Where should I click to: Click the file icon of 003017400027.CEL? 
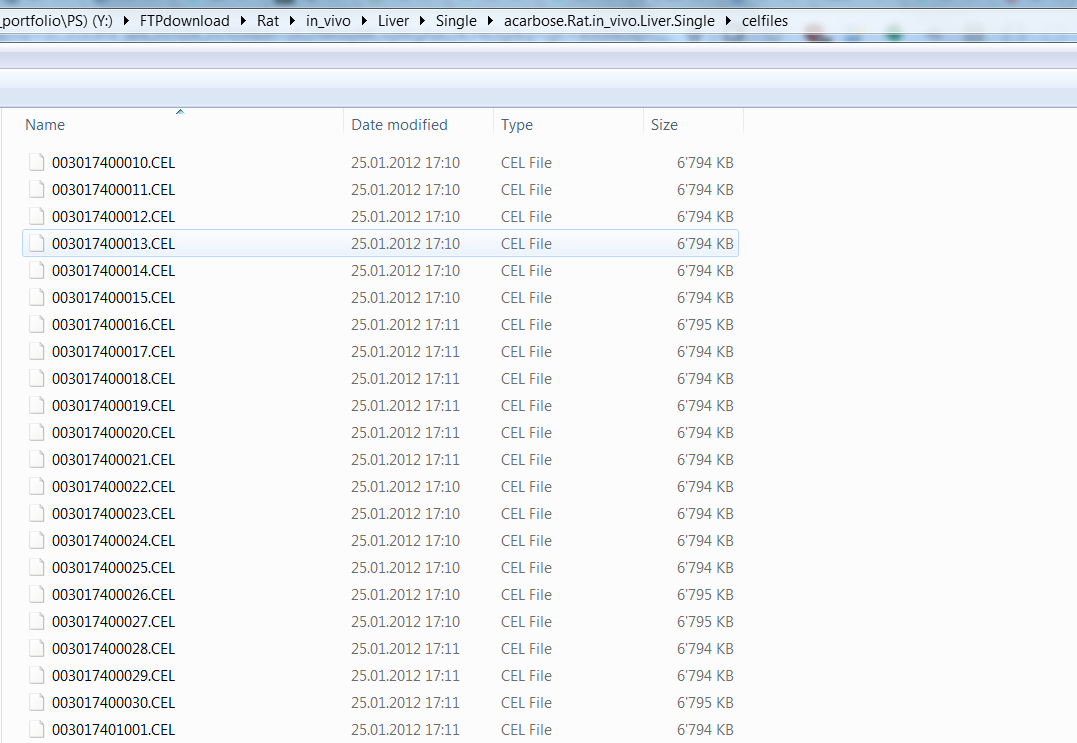[36, 621]
